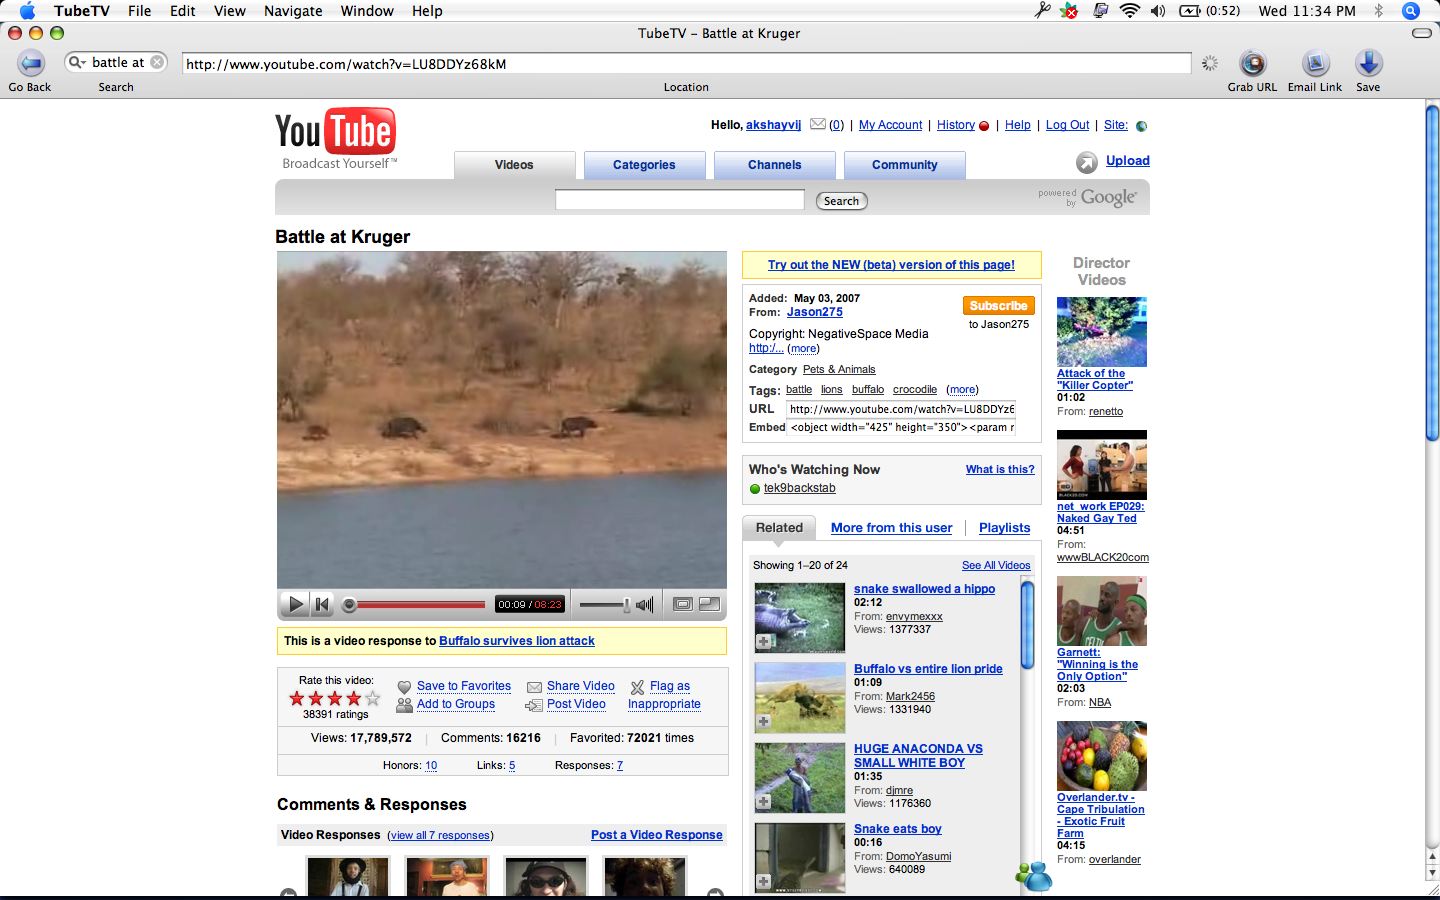Select More from this user tab
Screen dimensions: 1440x900
click(892, 528)
